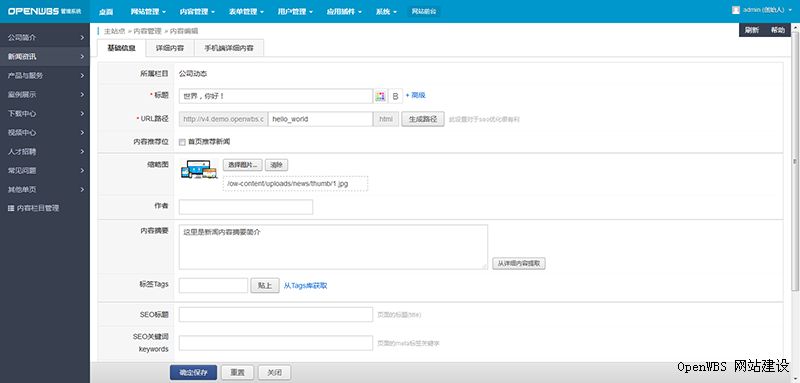
Task: Click the news thumbnail preview image
Action: [199, 169]
